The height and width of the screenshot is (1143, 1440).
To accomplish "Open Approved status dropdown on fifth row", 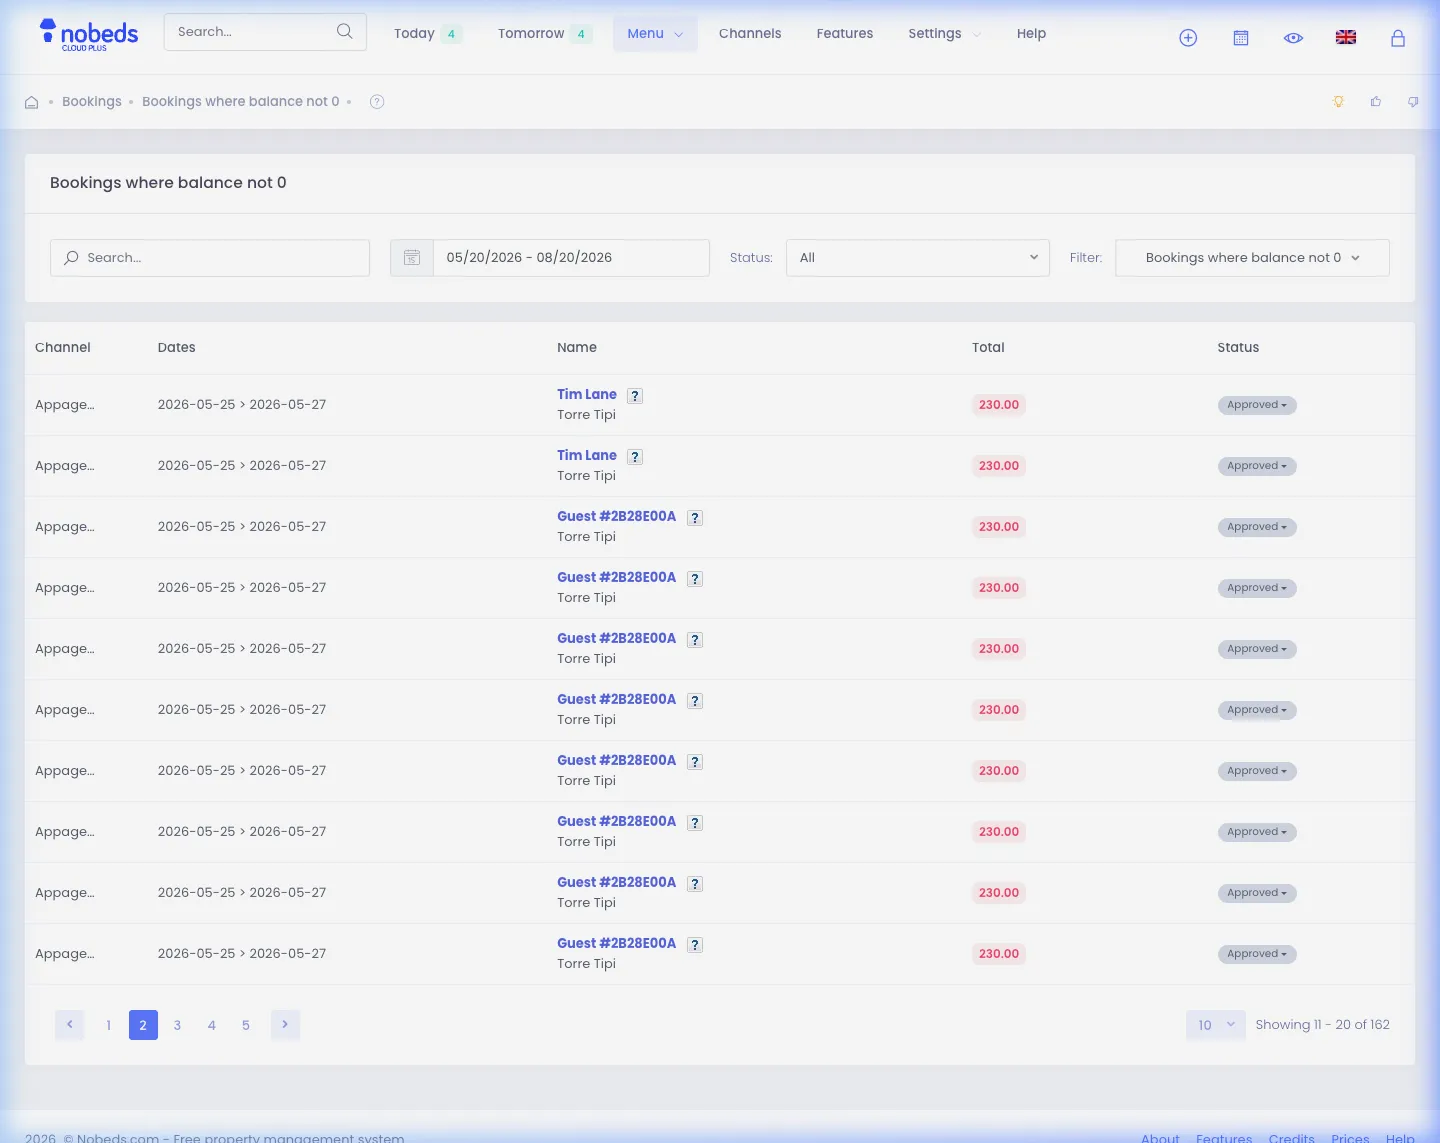I will coord(1257,649).
